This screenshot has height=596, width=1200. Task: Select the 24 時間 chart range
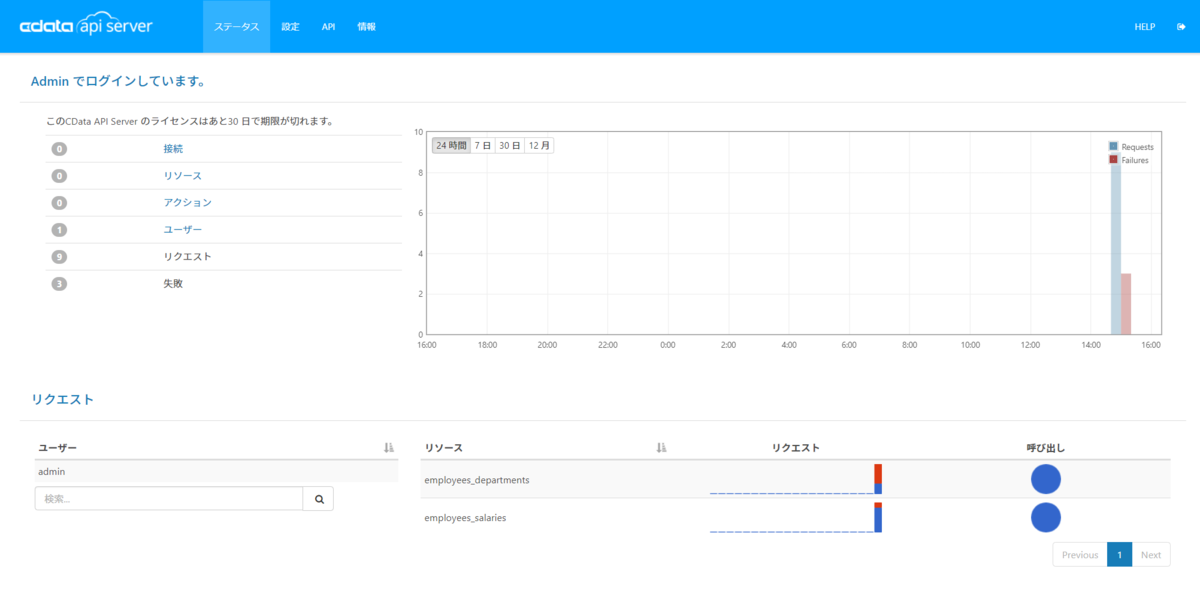pyautogui.click(x=450, y=145)
